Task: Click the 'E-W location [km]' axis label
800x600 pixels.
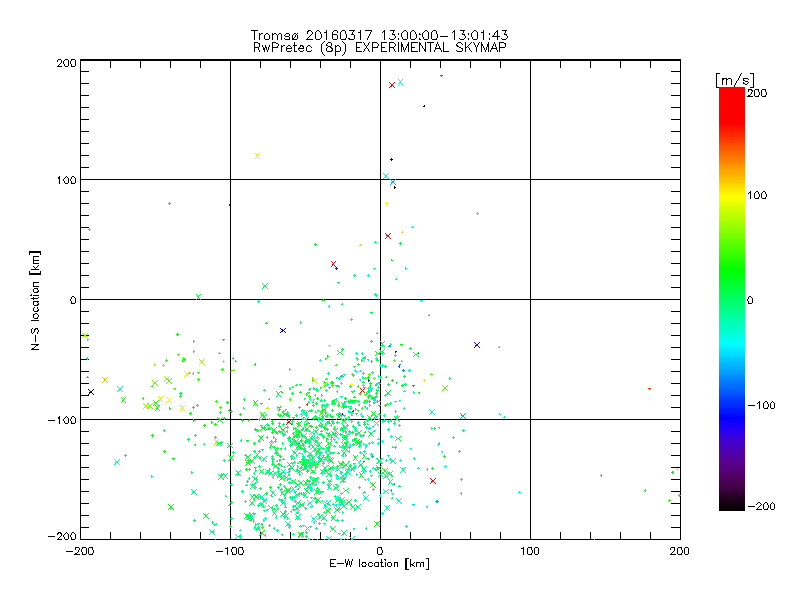Action: point(379,563)
